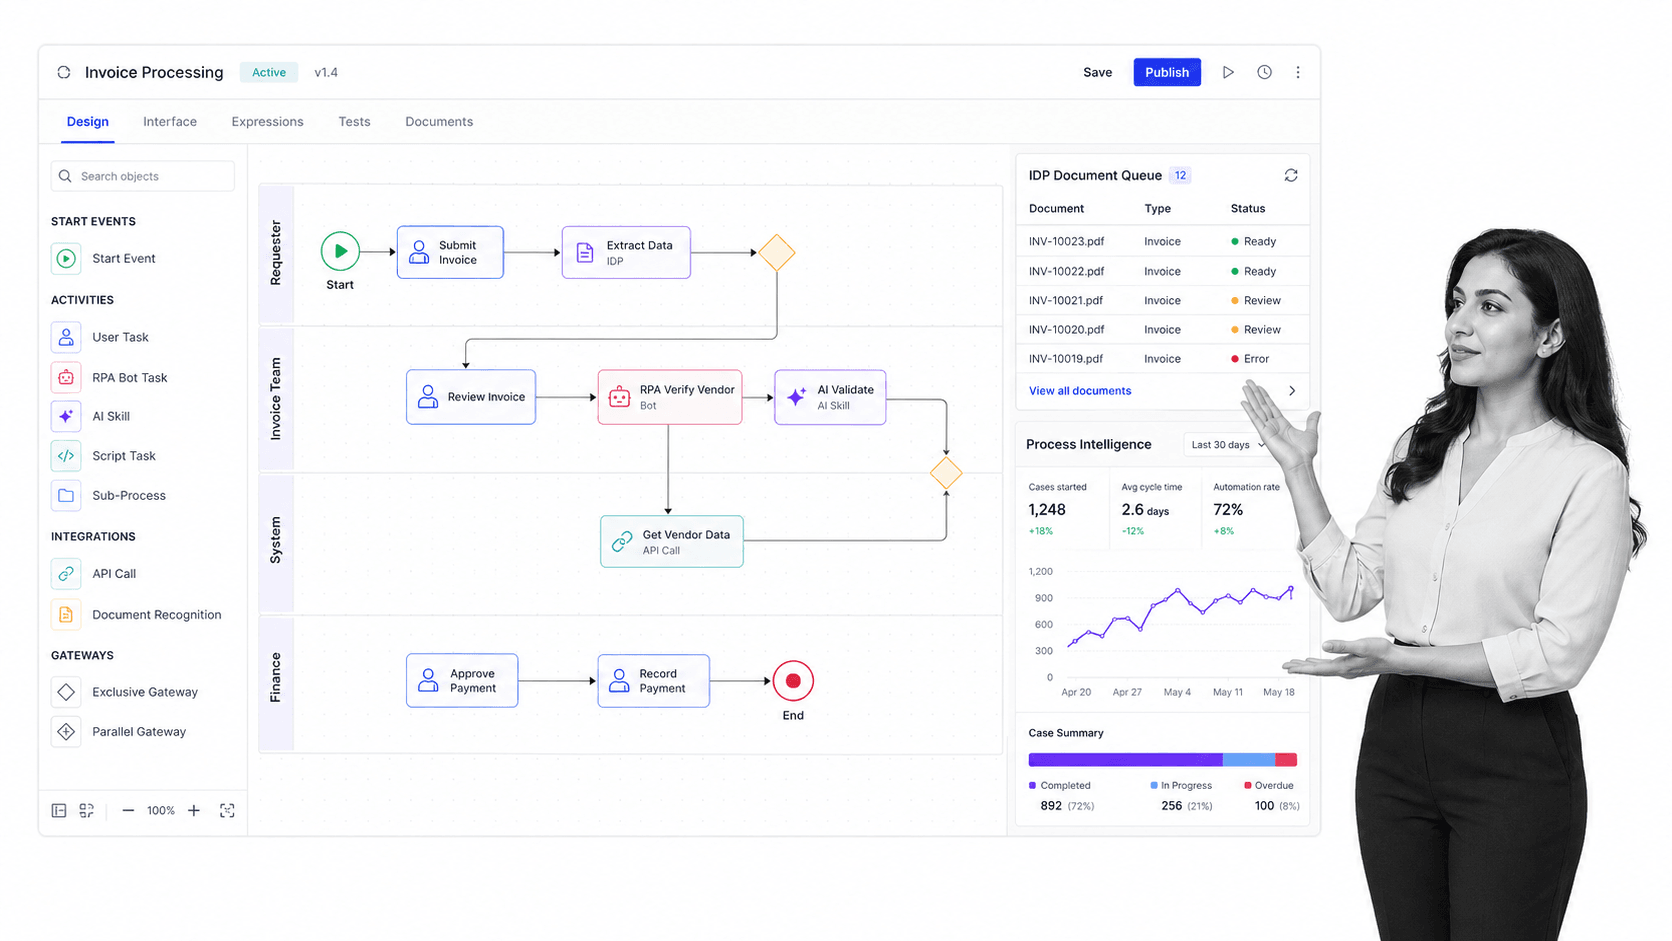
Task: Open the three-dot more options menu
Action: pos(1298,72)
